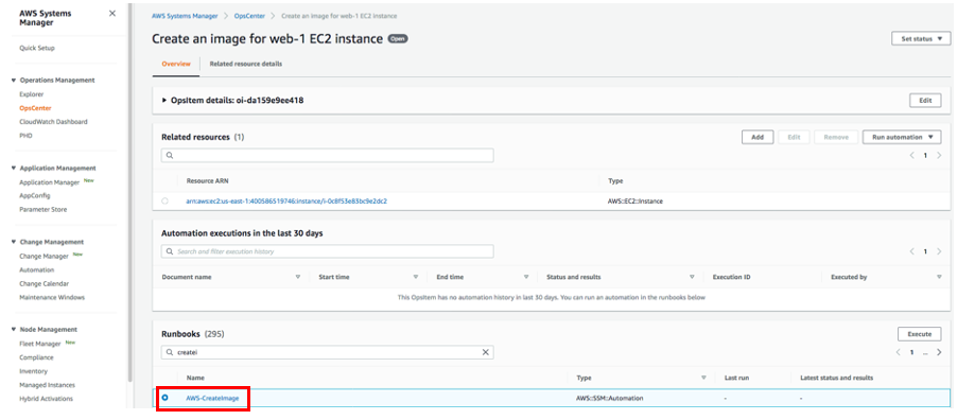Open the AWS-CreateImage runbook link
Screen dimensions: 977x420
click(x=212, y=398)
